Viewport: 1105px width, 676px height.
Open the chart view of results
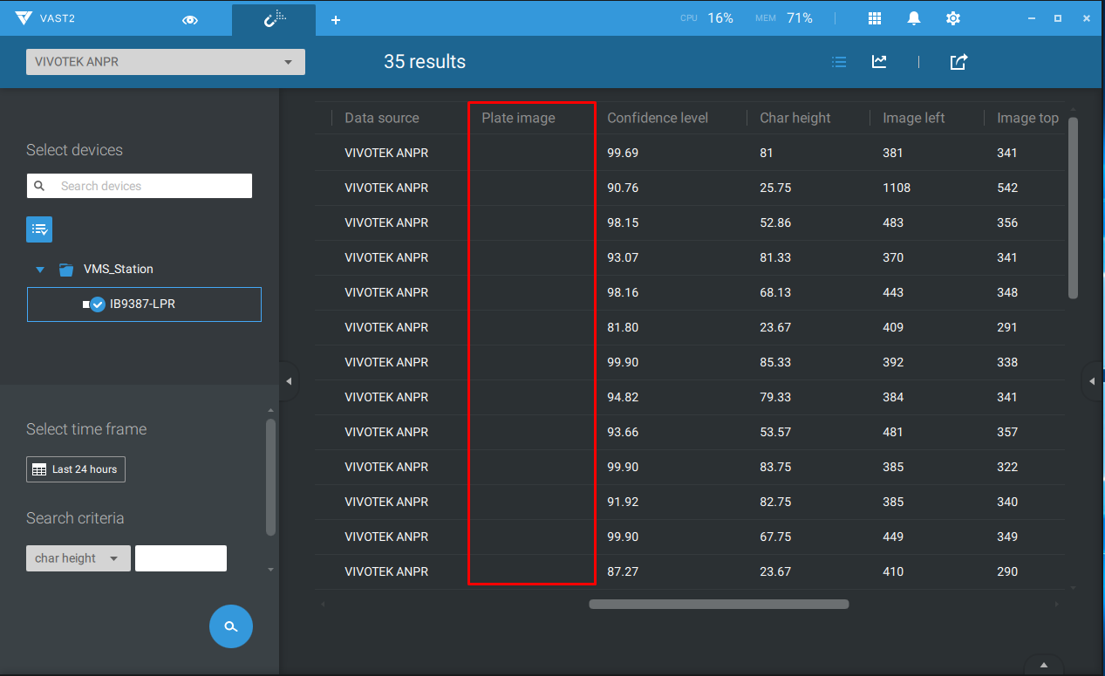pos(878,61)
